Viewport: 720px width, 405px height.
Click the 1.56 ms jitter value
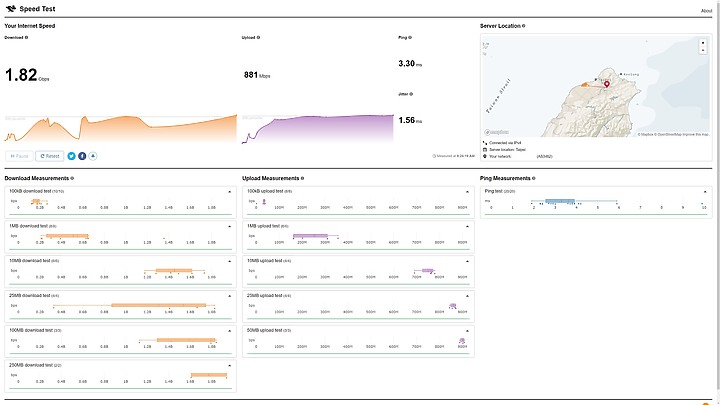pos(410,120)
